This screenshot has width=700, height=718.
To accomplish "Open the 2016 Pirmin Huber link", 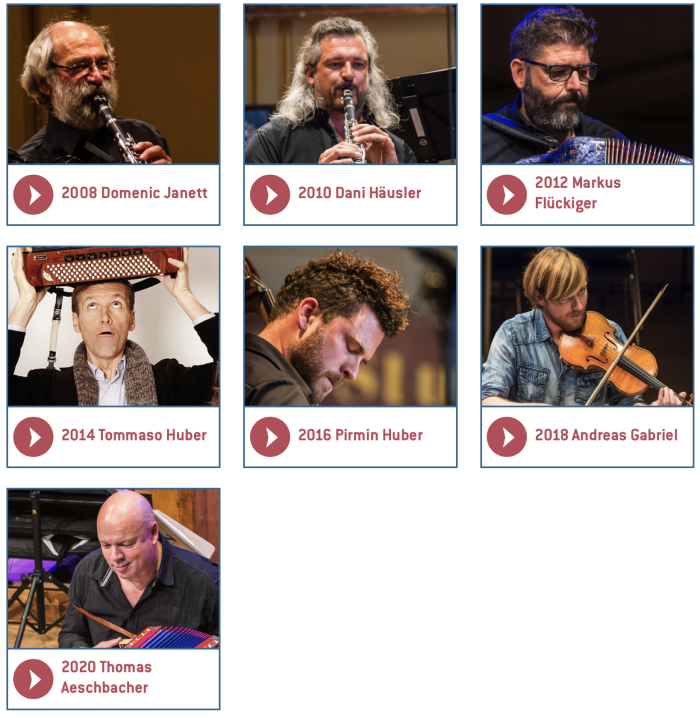I will pos(360,435).
